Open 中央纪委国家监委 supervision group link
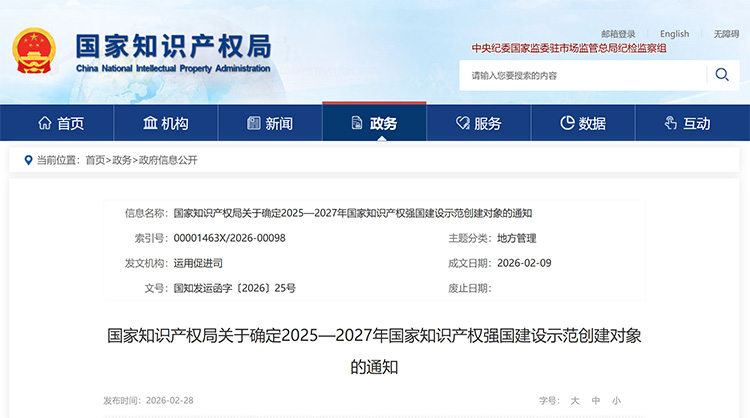Viewport: 750px width, 418px height. pyautogui.click(x=569, y=48)
